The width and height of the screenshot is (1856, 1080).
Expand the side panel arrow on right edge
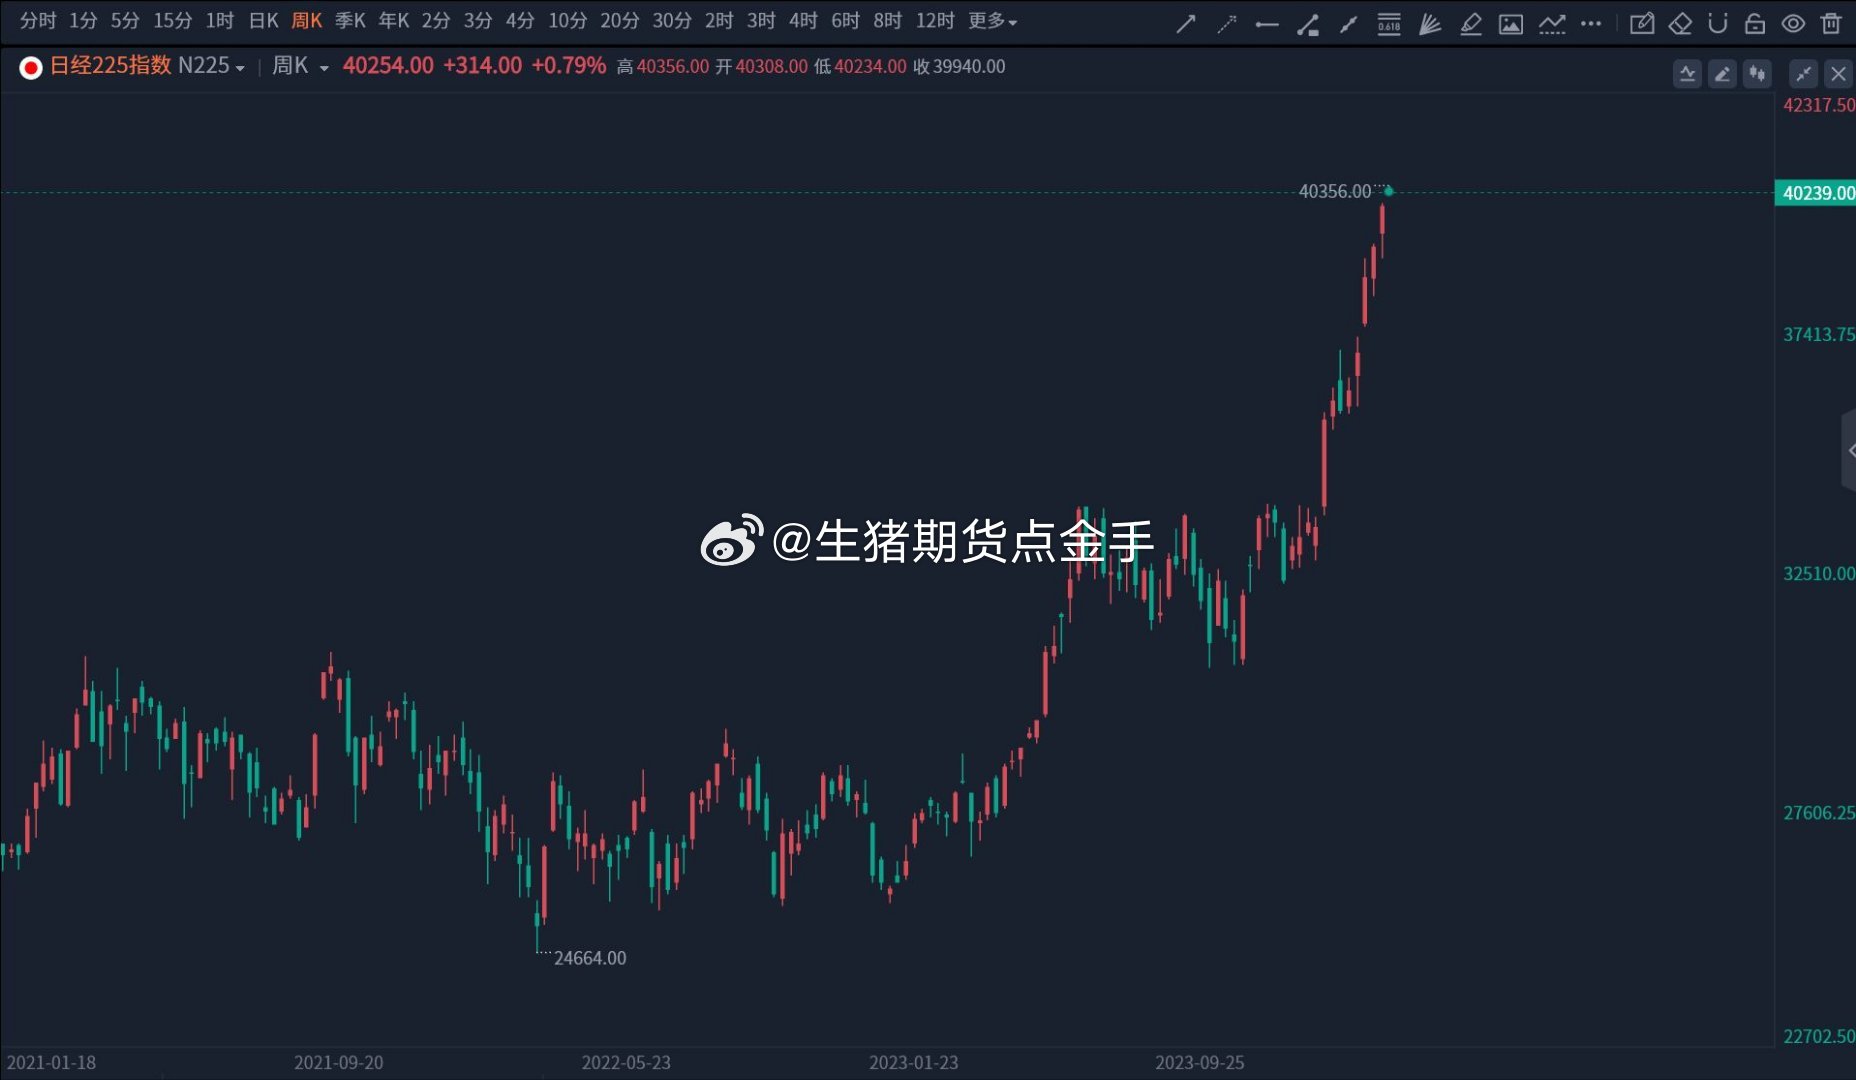click(x=1849, y=450)
